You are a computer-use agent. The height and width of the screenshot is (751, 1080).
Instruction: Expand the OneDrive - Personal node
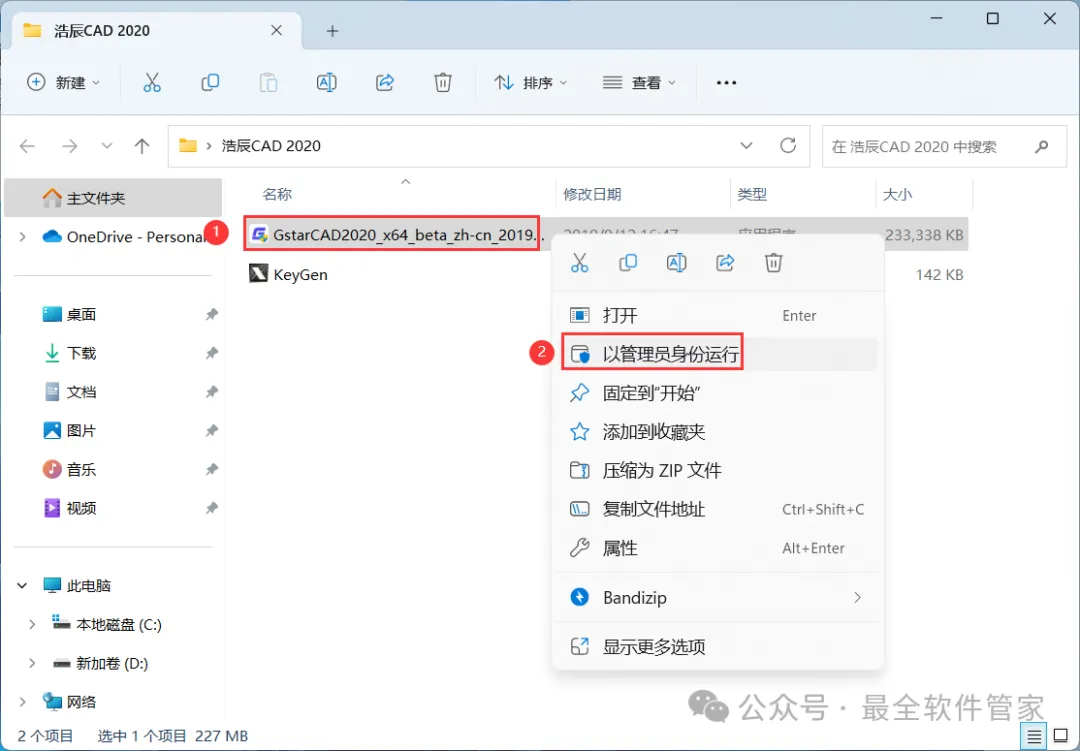point(23,237)
